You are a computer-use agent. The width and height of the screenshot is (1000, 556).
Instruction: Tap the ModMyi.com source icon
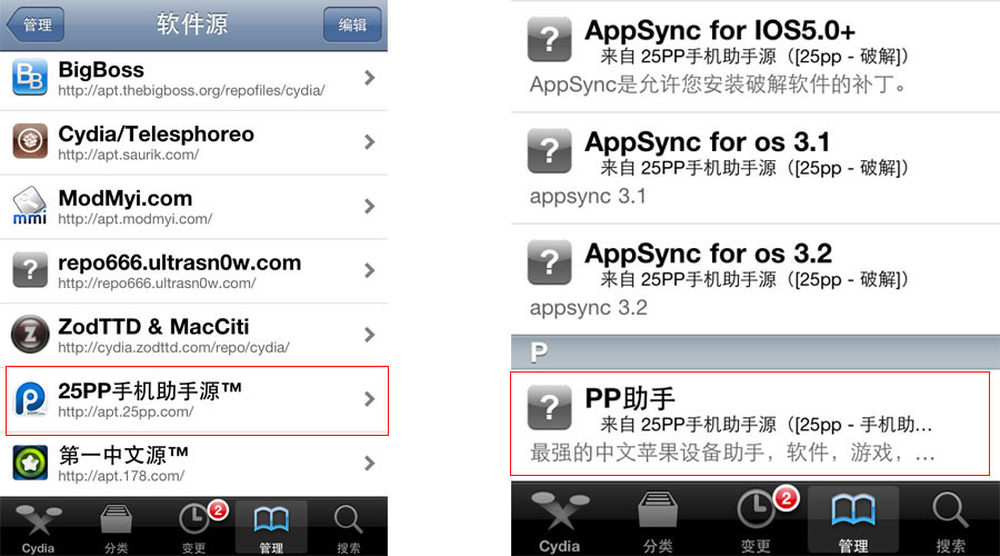[29, 205]
